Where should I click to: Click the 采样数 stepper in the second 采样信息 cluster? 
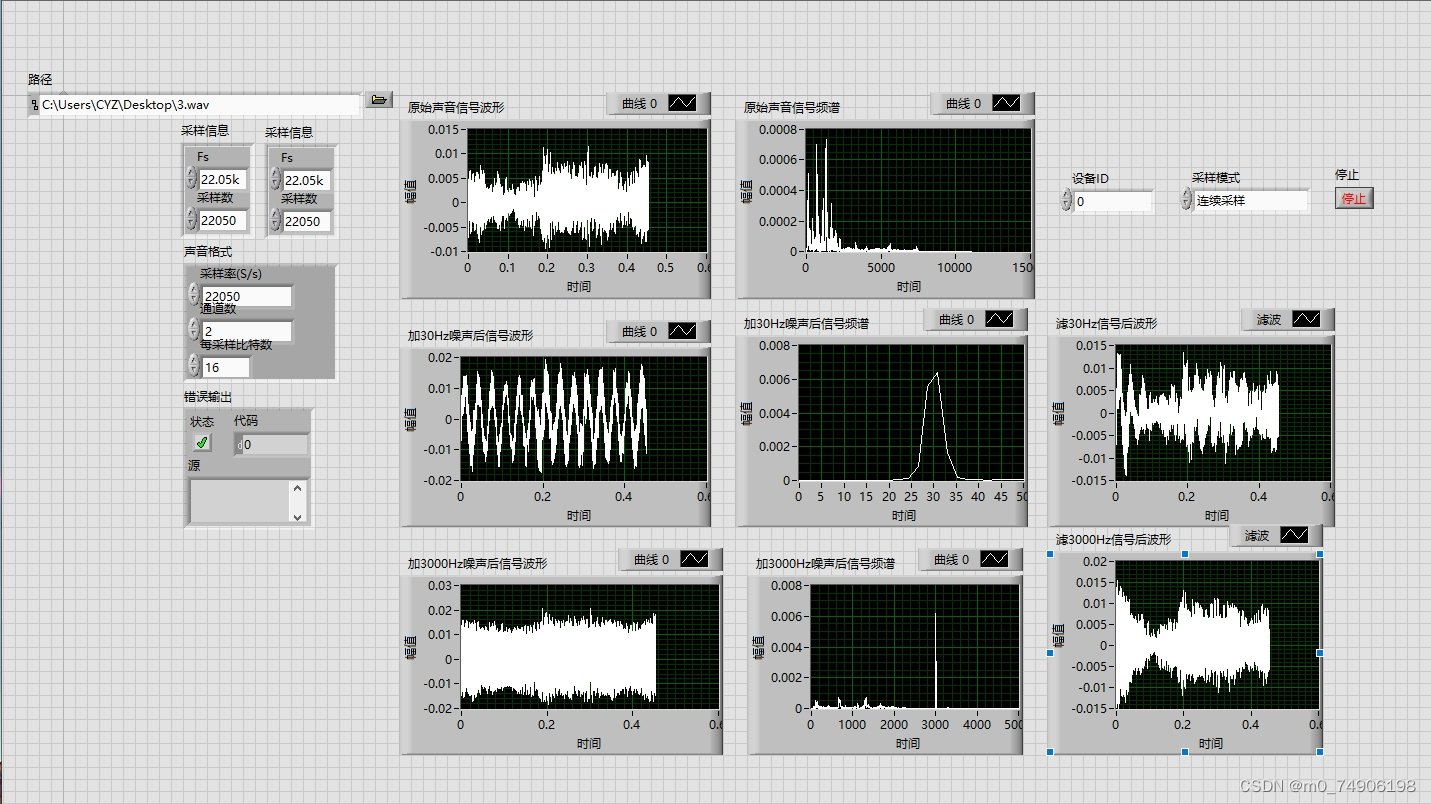[275, 220]
